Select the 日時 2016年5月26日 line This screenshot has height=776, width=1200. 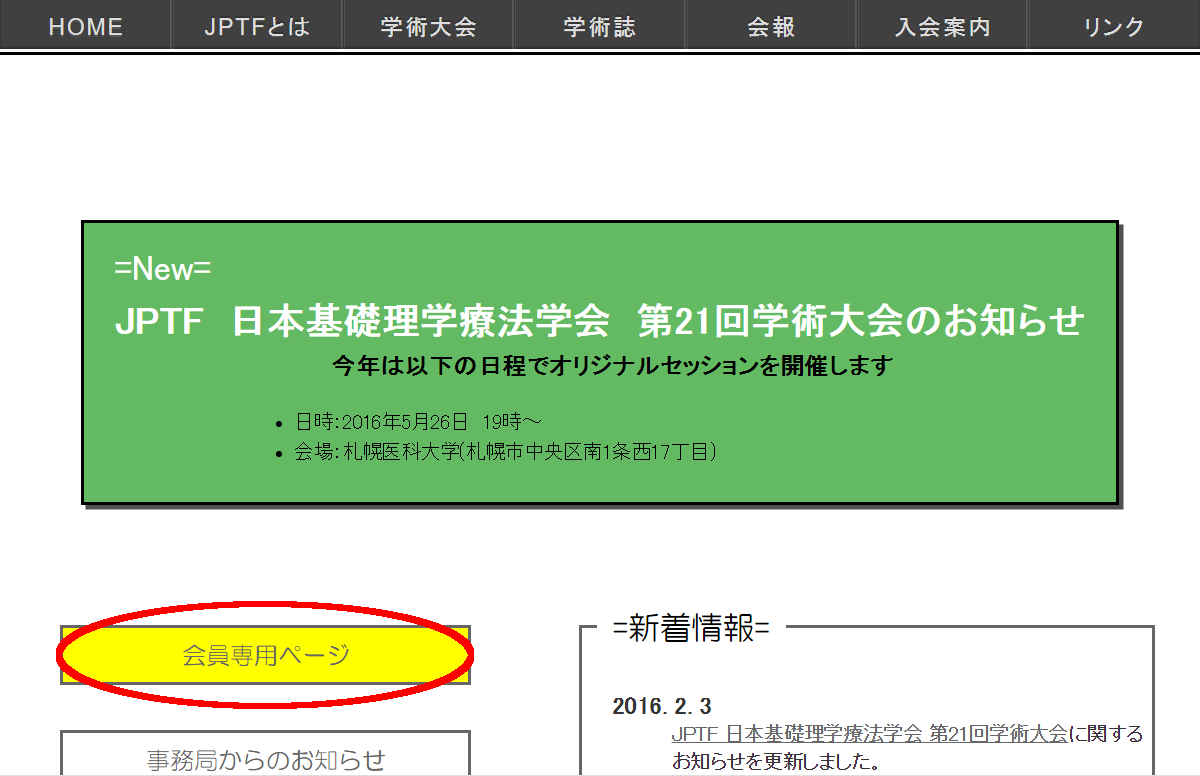418,422
